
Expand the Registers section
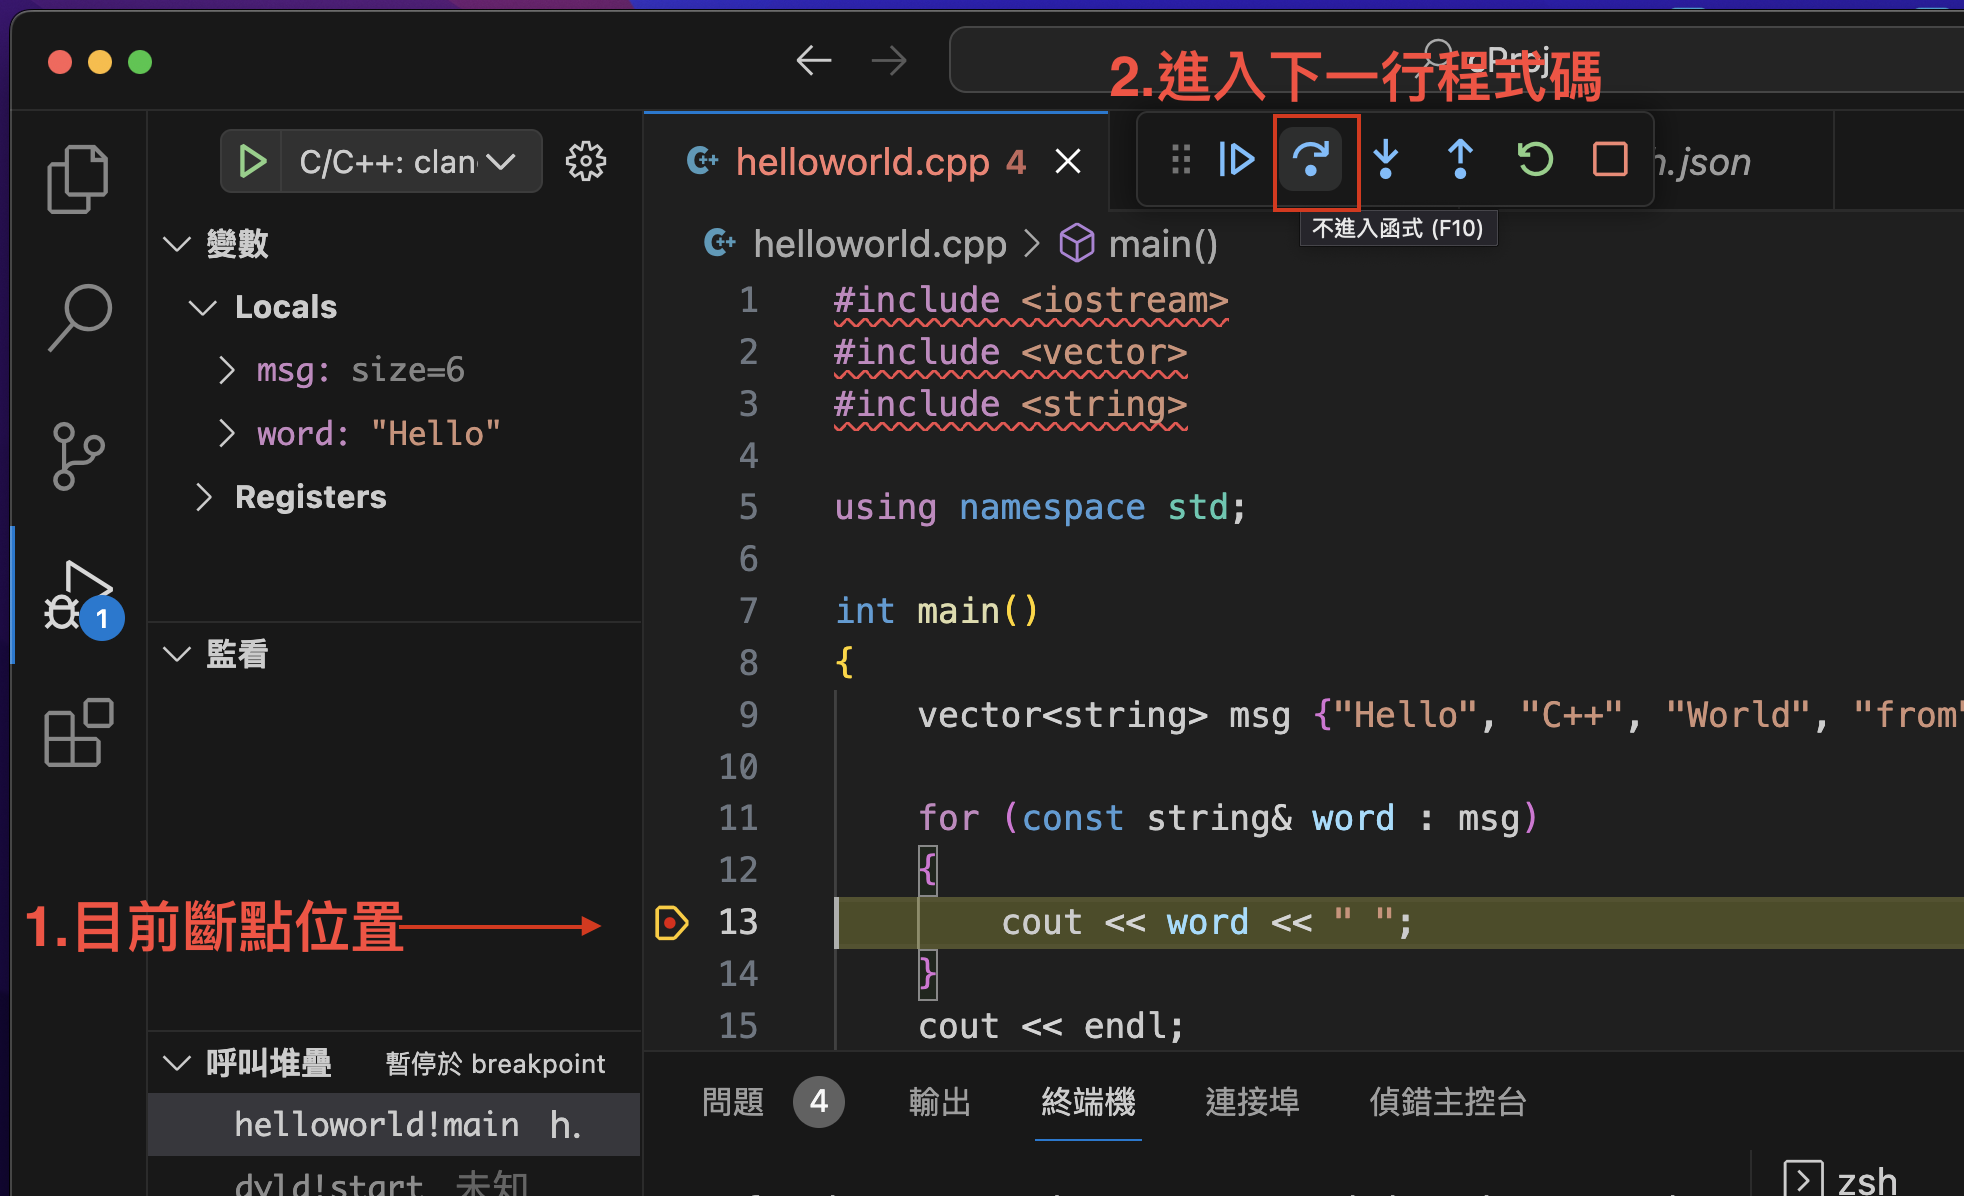pyautogui.click(x=204, y=497)
